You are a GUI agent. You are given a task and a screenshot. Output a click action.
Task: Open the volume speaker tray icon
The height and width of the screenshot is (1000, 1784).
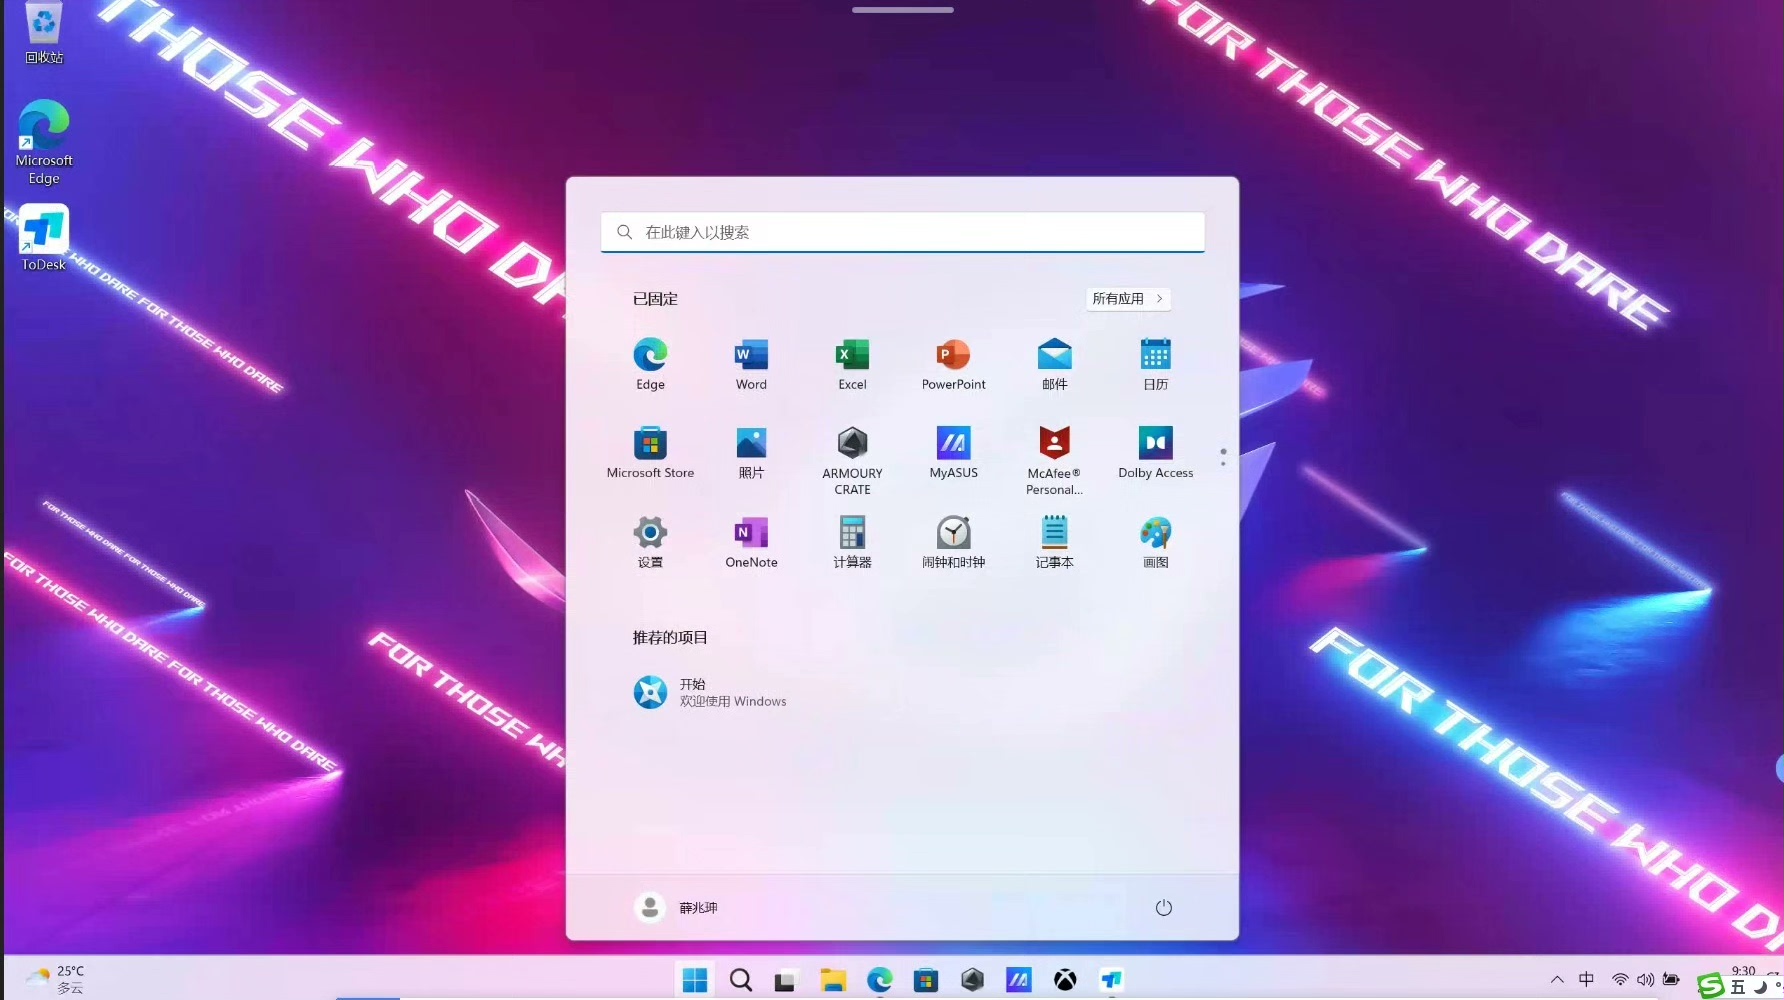point(1645,980)
